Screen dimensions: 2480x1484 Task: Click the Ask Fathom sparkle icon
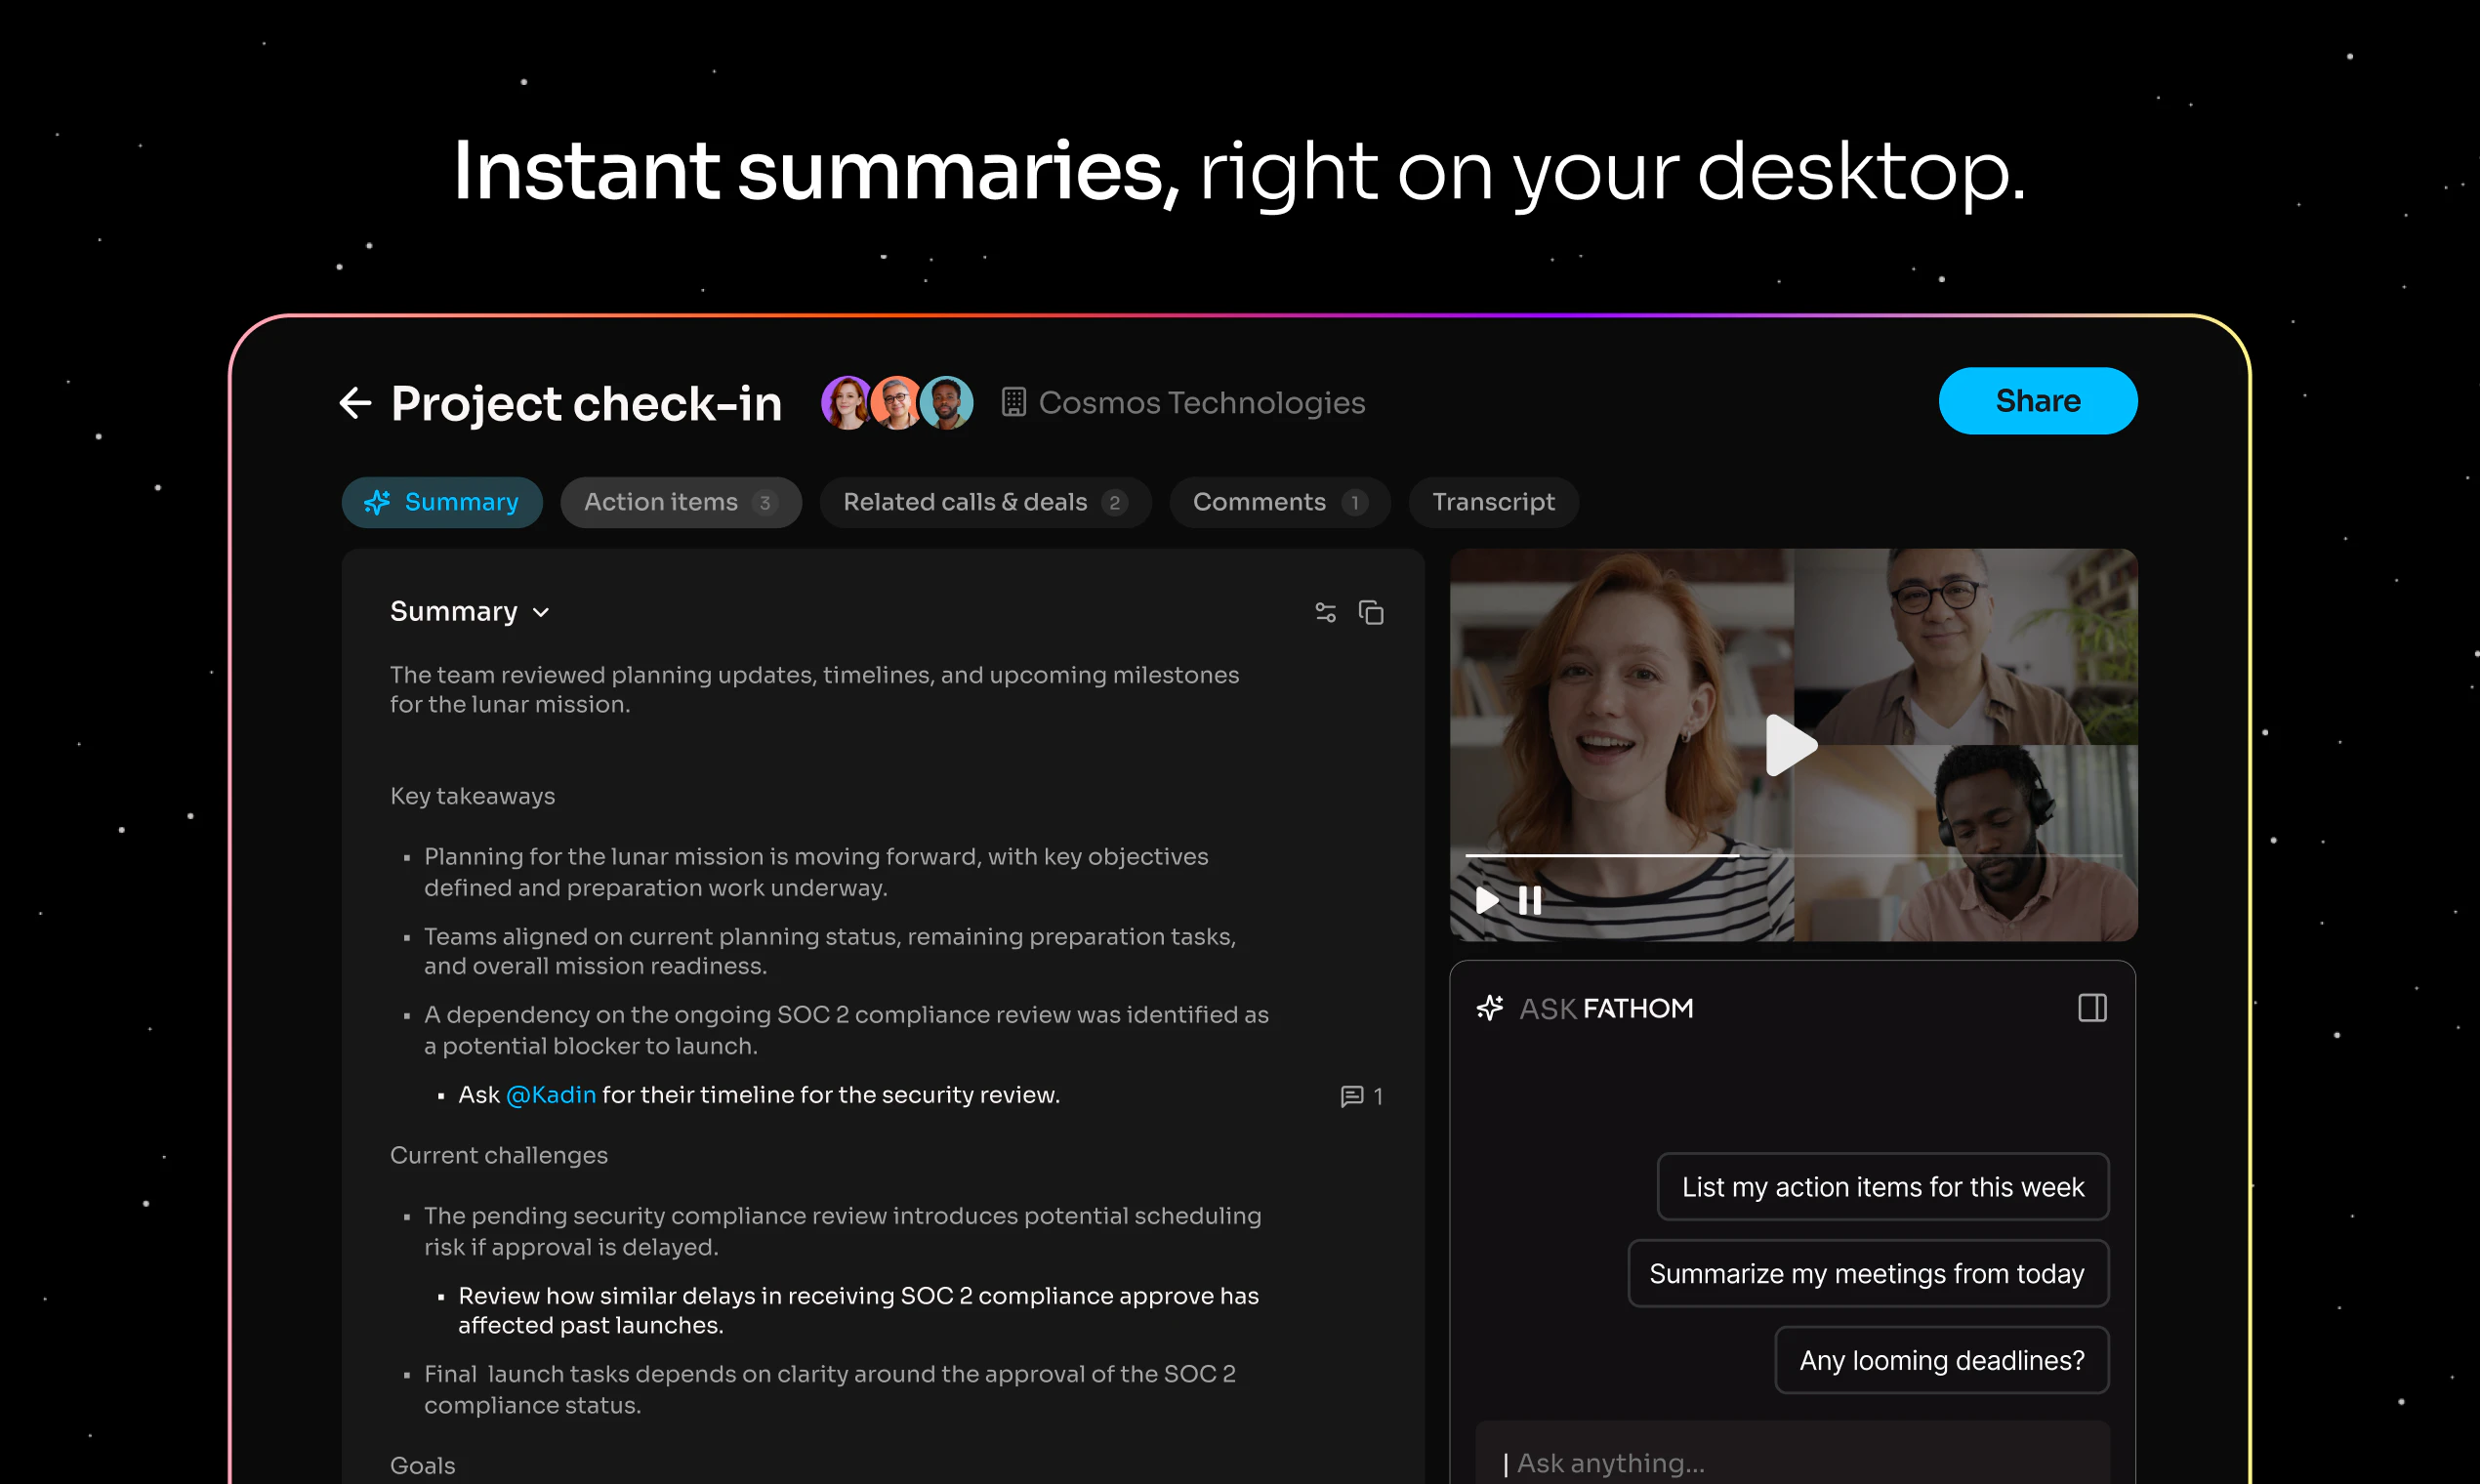tap(1491, 1008)
